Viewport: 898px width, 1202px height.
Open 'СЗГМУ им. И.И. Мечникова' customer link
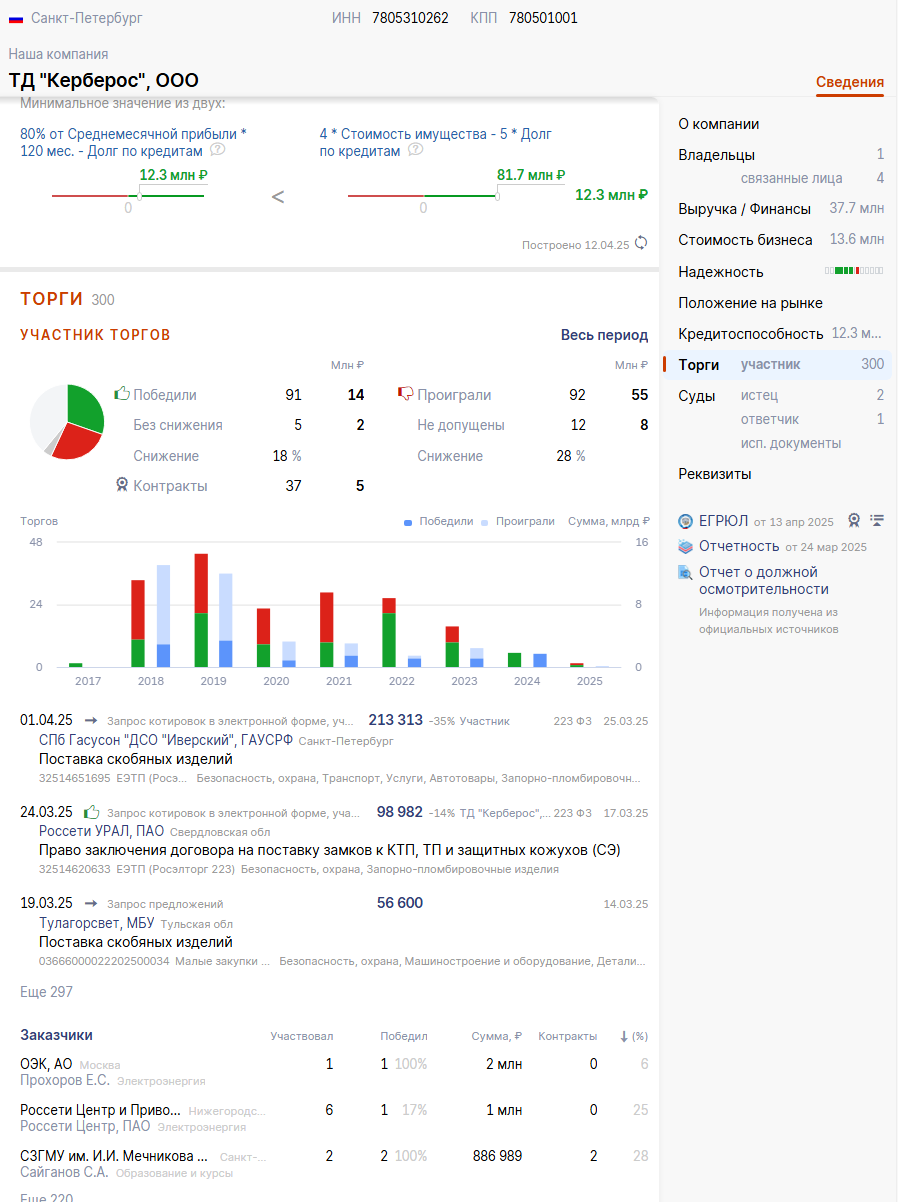114,1155
